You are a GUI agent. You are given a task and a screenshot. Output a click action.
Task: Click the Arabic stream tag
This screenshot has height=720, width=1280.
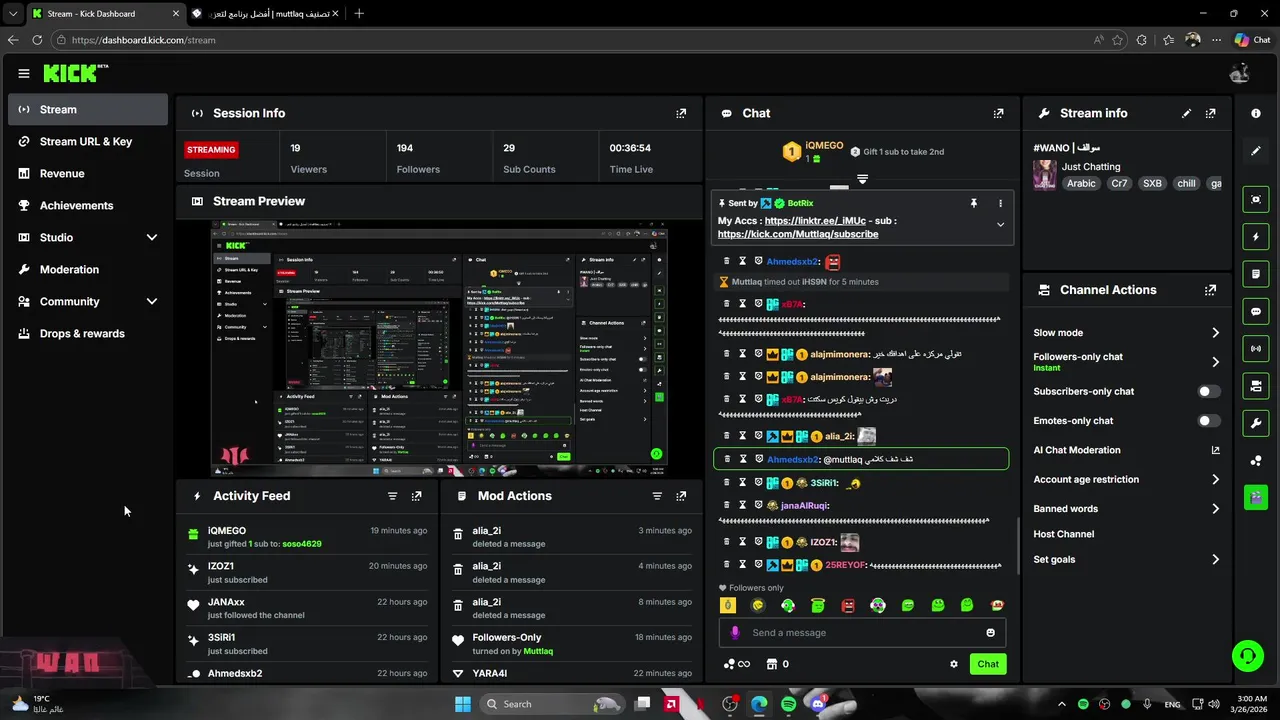(x=1081, y=184)
